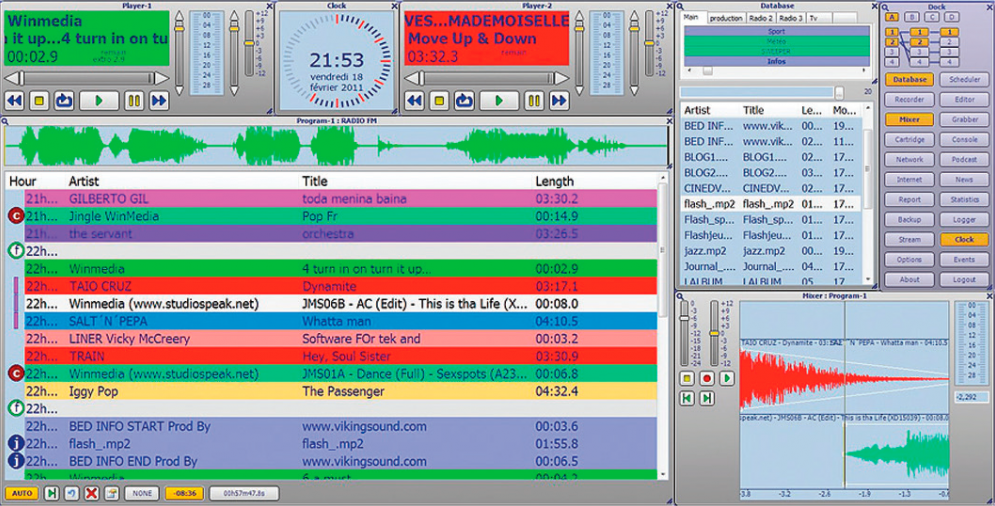Image resolution: width=995 pixels, height=506 pixels.
Task: Select the jazz.mp2 entry in Database list
Action: [x=771, y=251]
